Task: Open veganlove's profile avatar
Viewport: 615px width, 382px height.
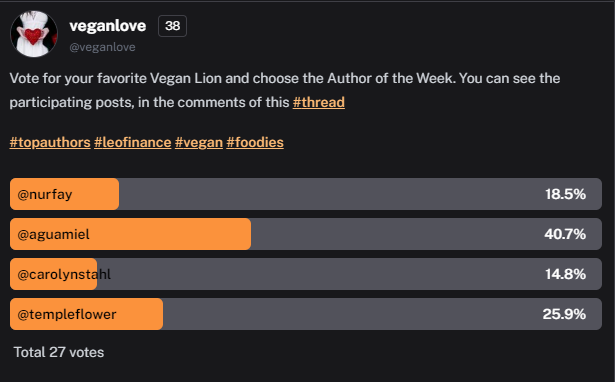Action: tap(34, 34)
